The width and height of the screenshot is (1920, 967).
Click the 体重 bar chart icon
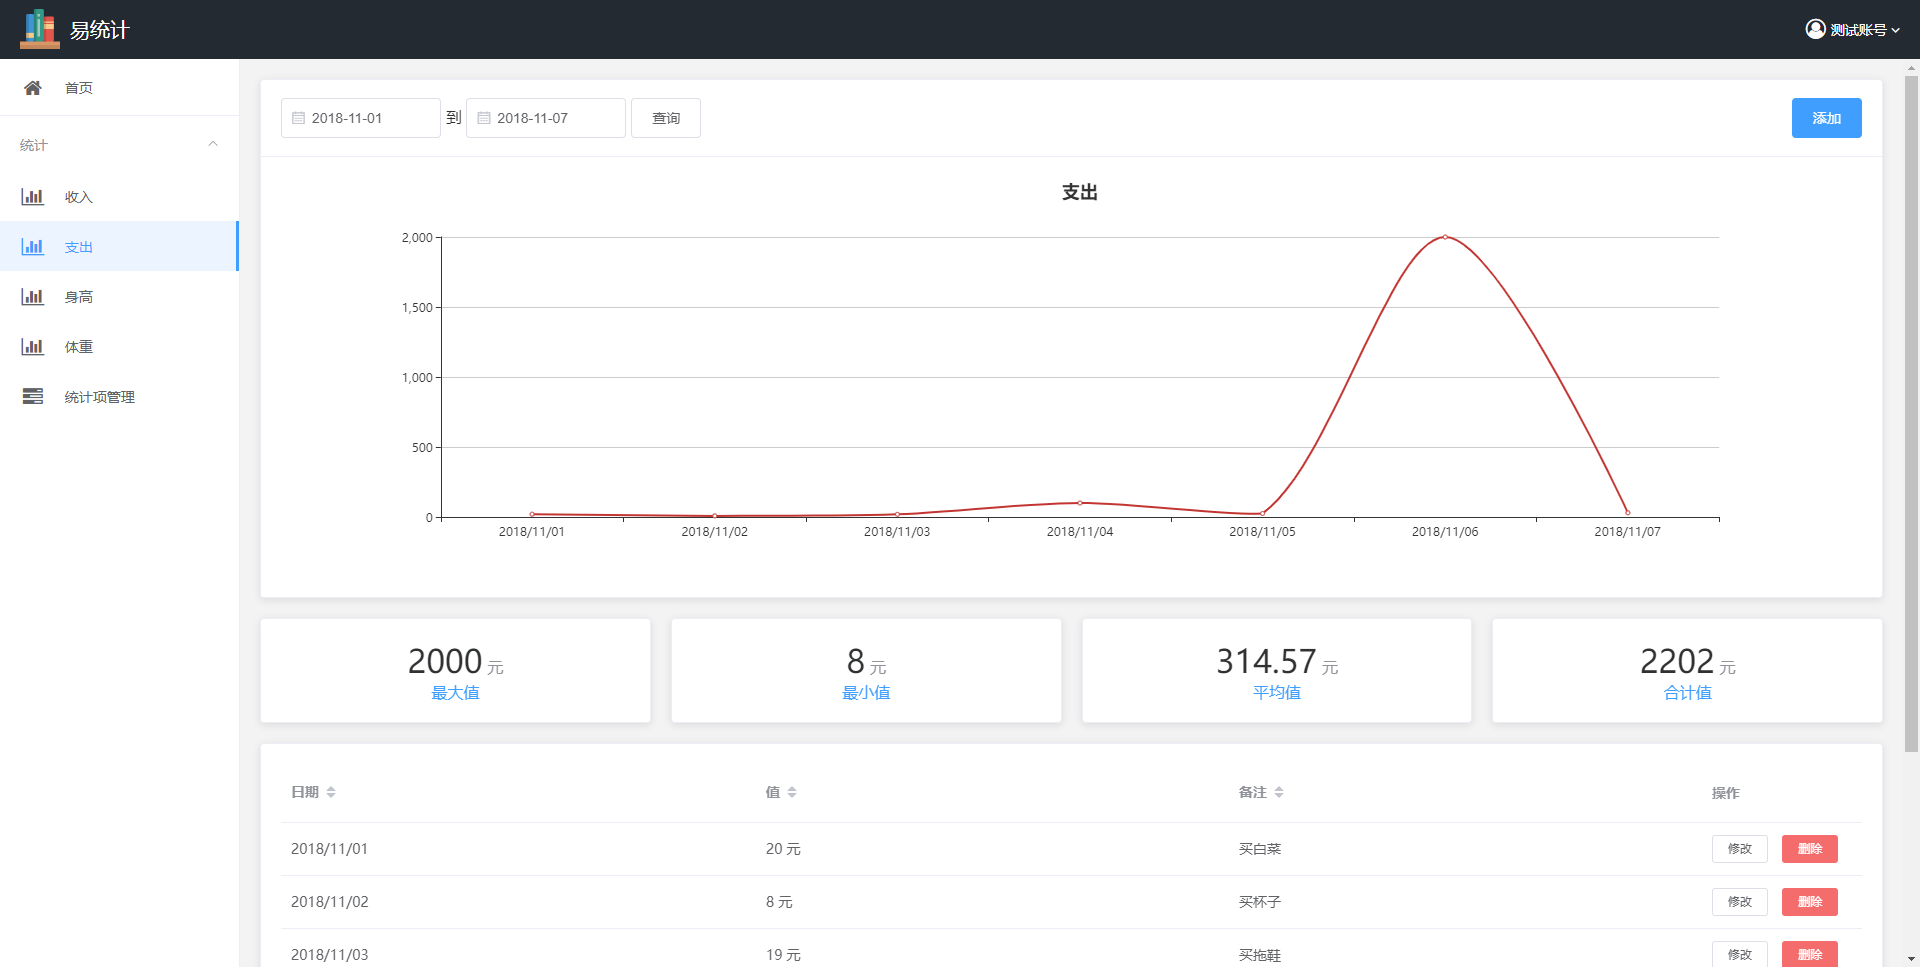tap(33, 347)
